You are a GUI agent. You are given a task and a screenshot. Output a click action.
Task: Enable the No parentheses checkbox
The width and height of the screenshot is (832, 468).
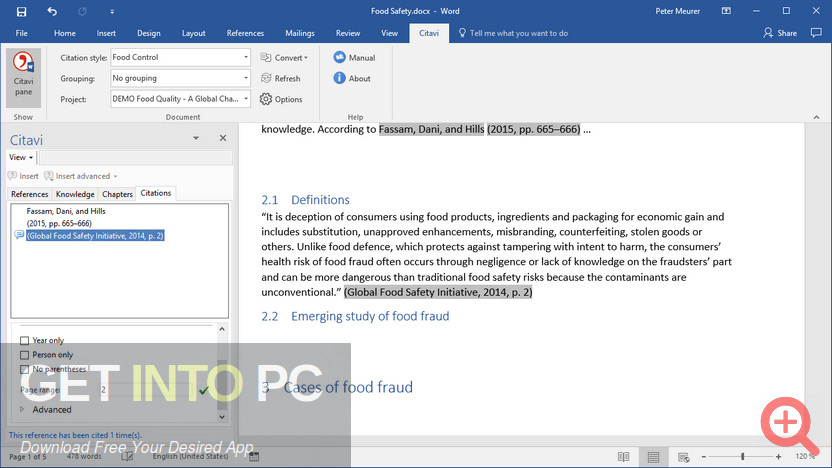pyautogui.click(x=24, y=369)
